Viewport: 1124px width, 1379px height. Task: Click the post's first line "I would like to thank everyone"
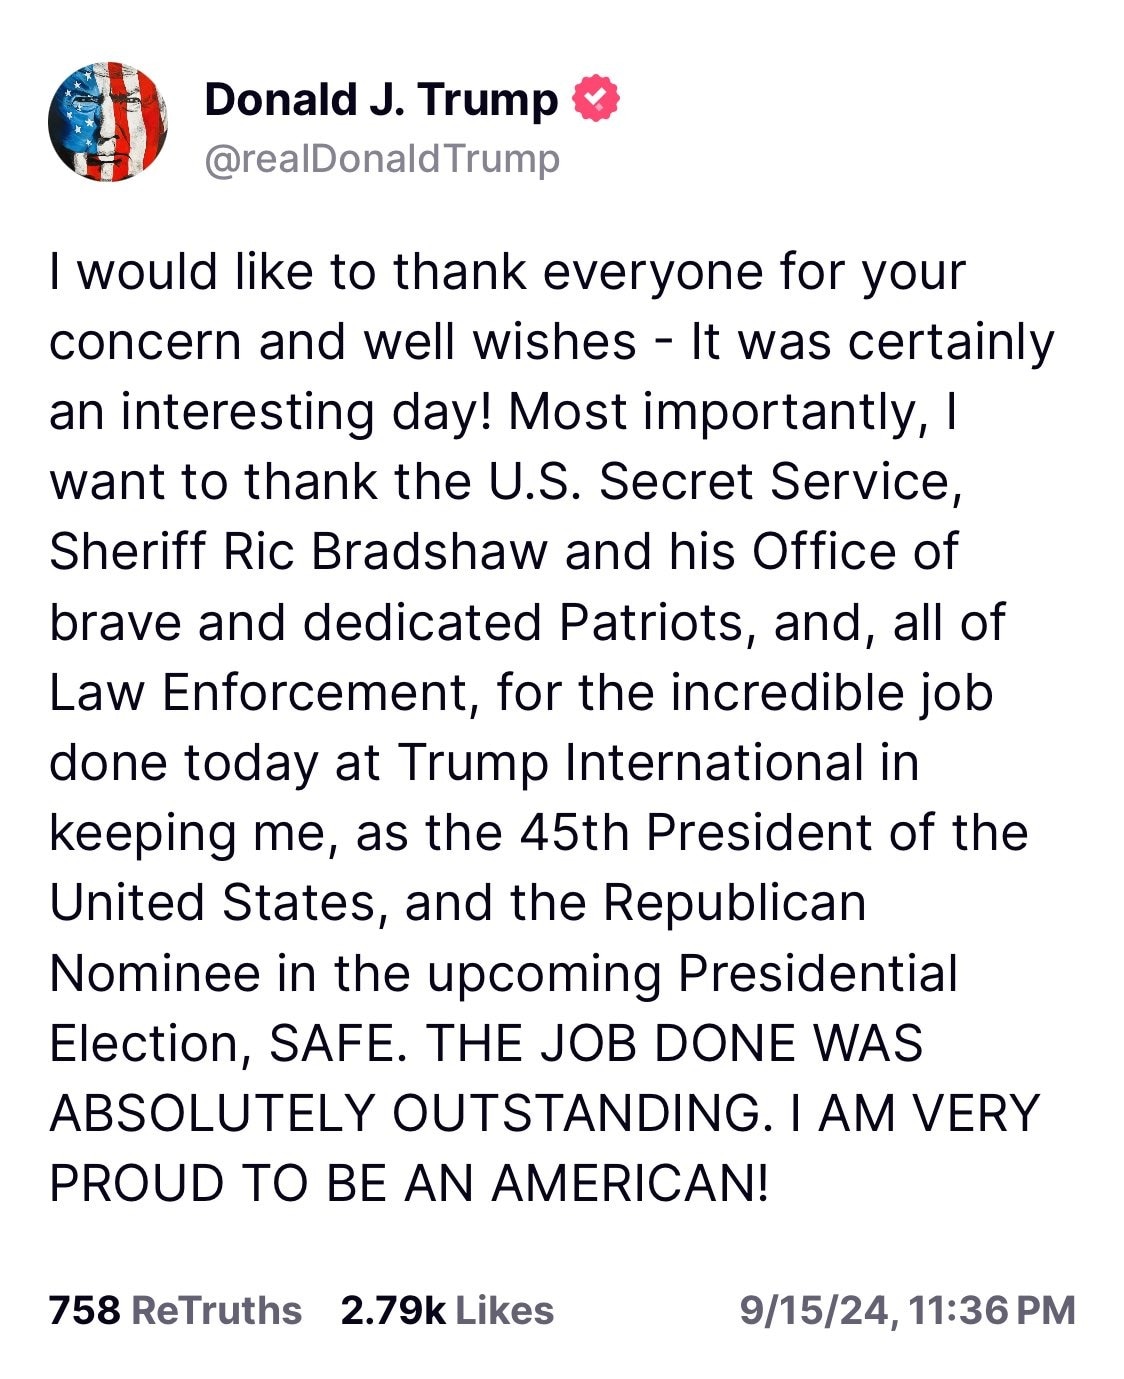click(x=407, y=272)
